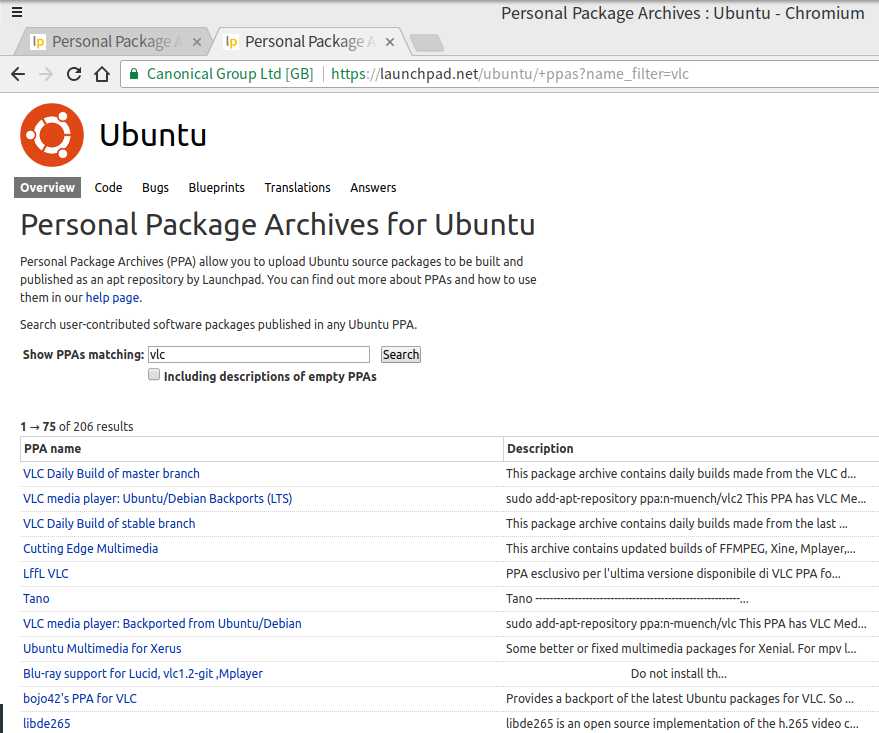Screen dimensions: 879x733
Task: Click the '1 → 75 of 206 results' text
Action: coord(77,426)
